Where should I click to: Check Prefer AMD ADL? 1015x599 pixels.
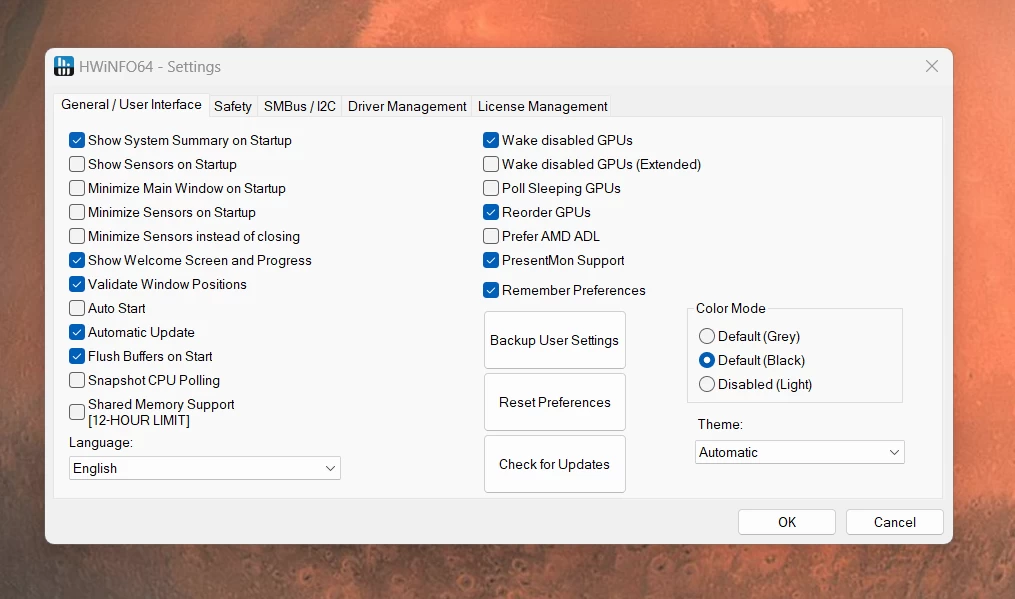pos(491,236)
